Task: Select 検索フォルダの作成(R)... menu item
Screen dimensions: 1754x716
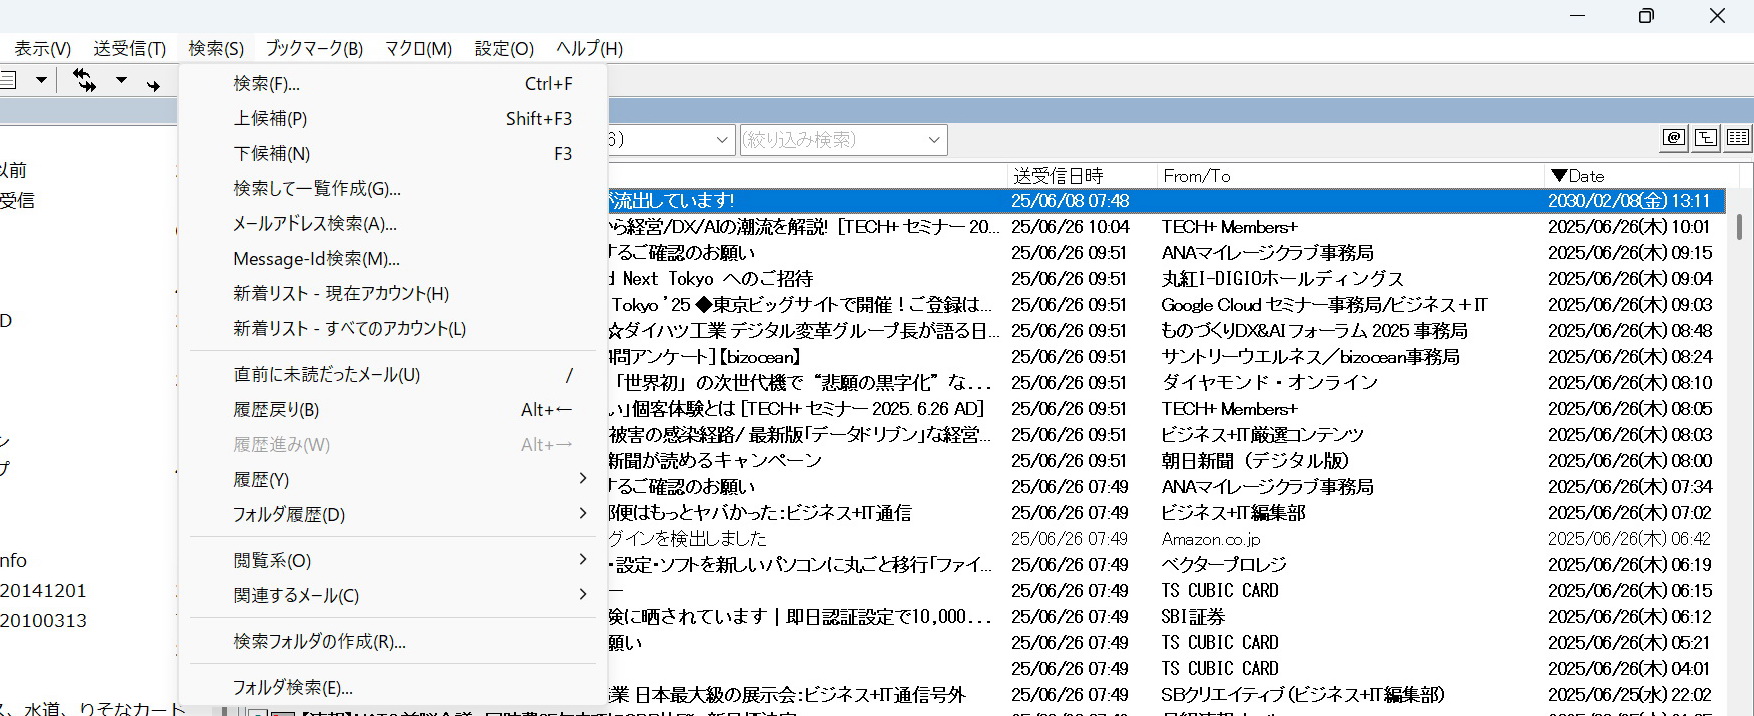Action: [319, 641]
